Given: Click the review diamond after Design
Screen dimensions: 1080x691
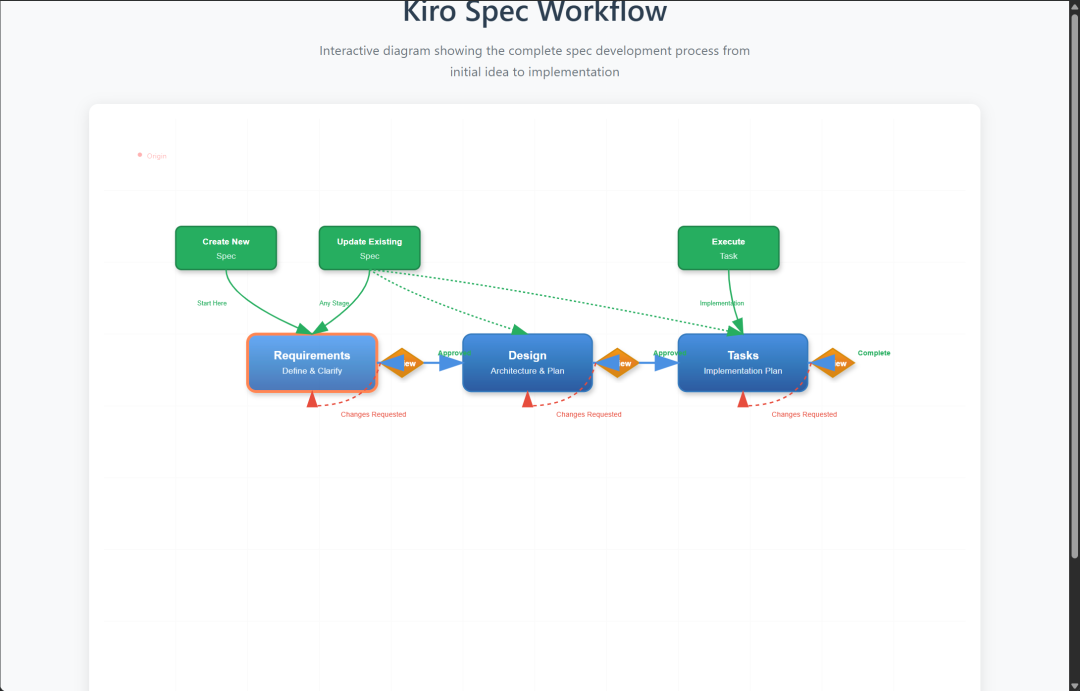Looking at the screenshot, I should click(x=617, y=363).
